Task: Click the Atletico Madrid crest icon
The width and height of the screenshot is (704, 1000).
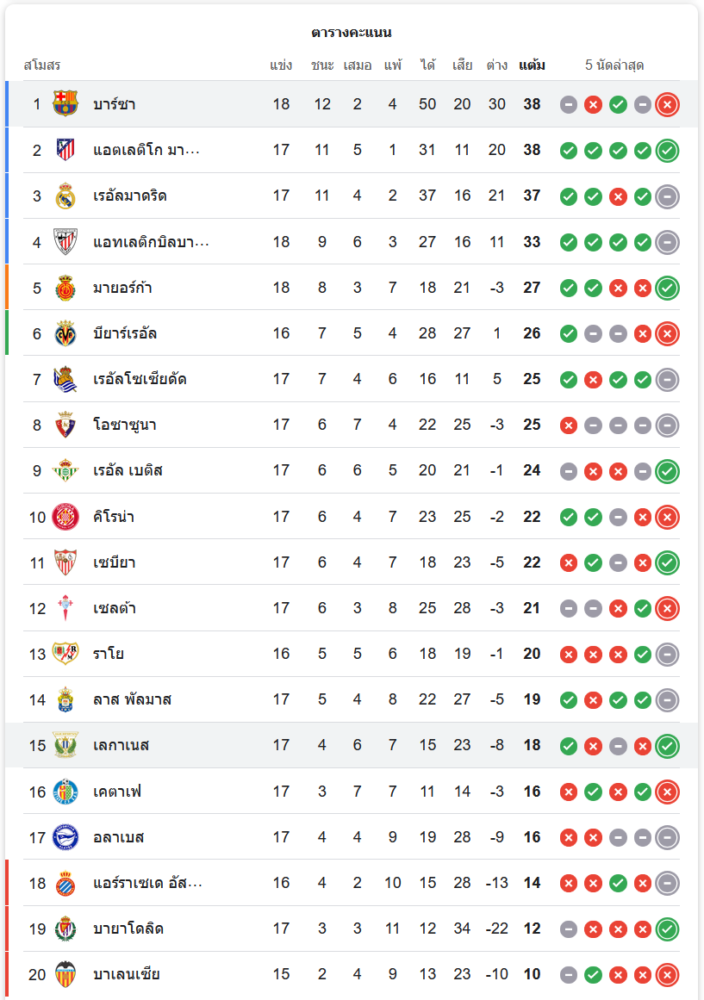Action: 66,150
